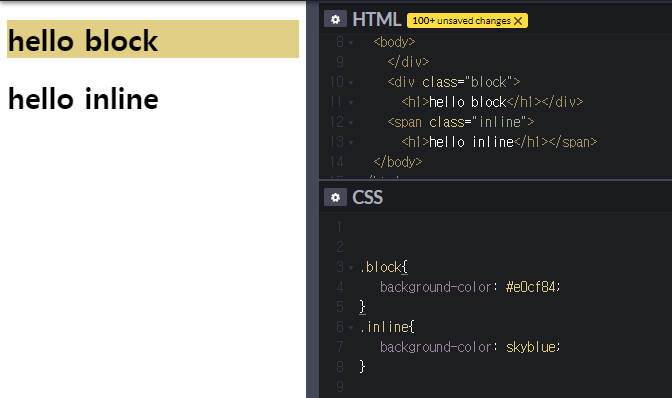Click background-color property on CSS line 7
Viewport: 672px width, 398px height.
coord(435,347)
